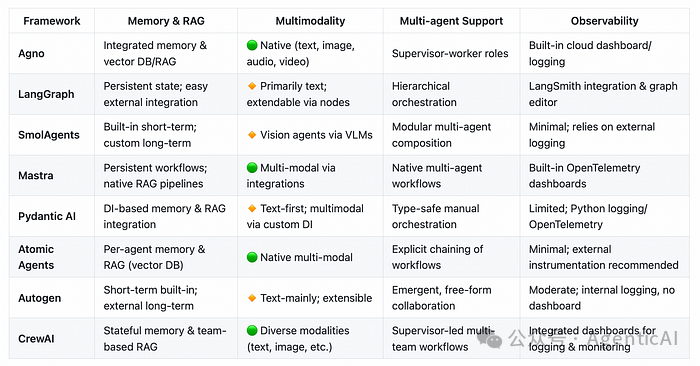Screen dimensions: 700x366
Task: Click the orange diamond icon in LangGraph row
Action: tap(252, 86)
